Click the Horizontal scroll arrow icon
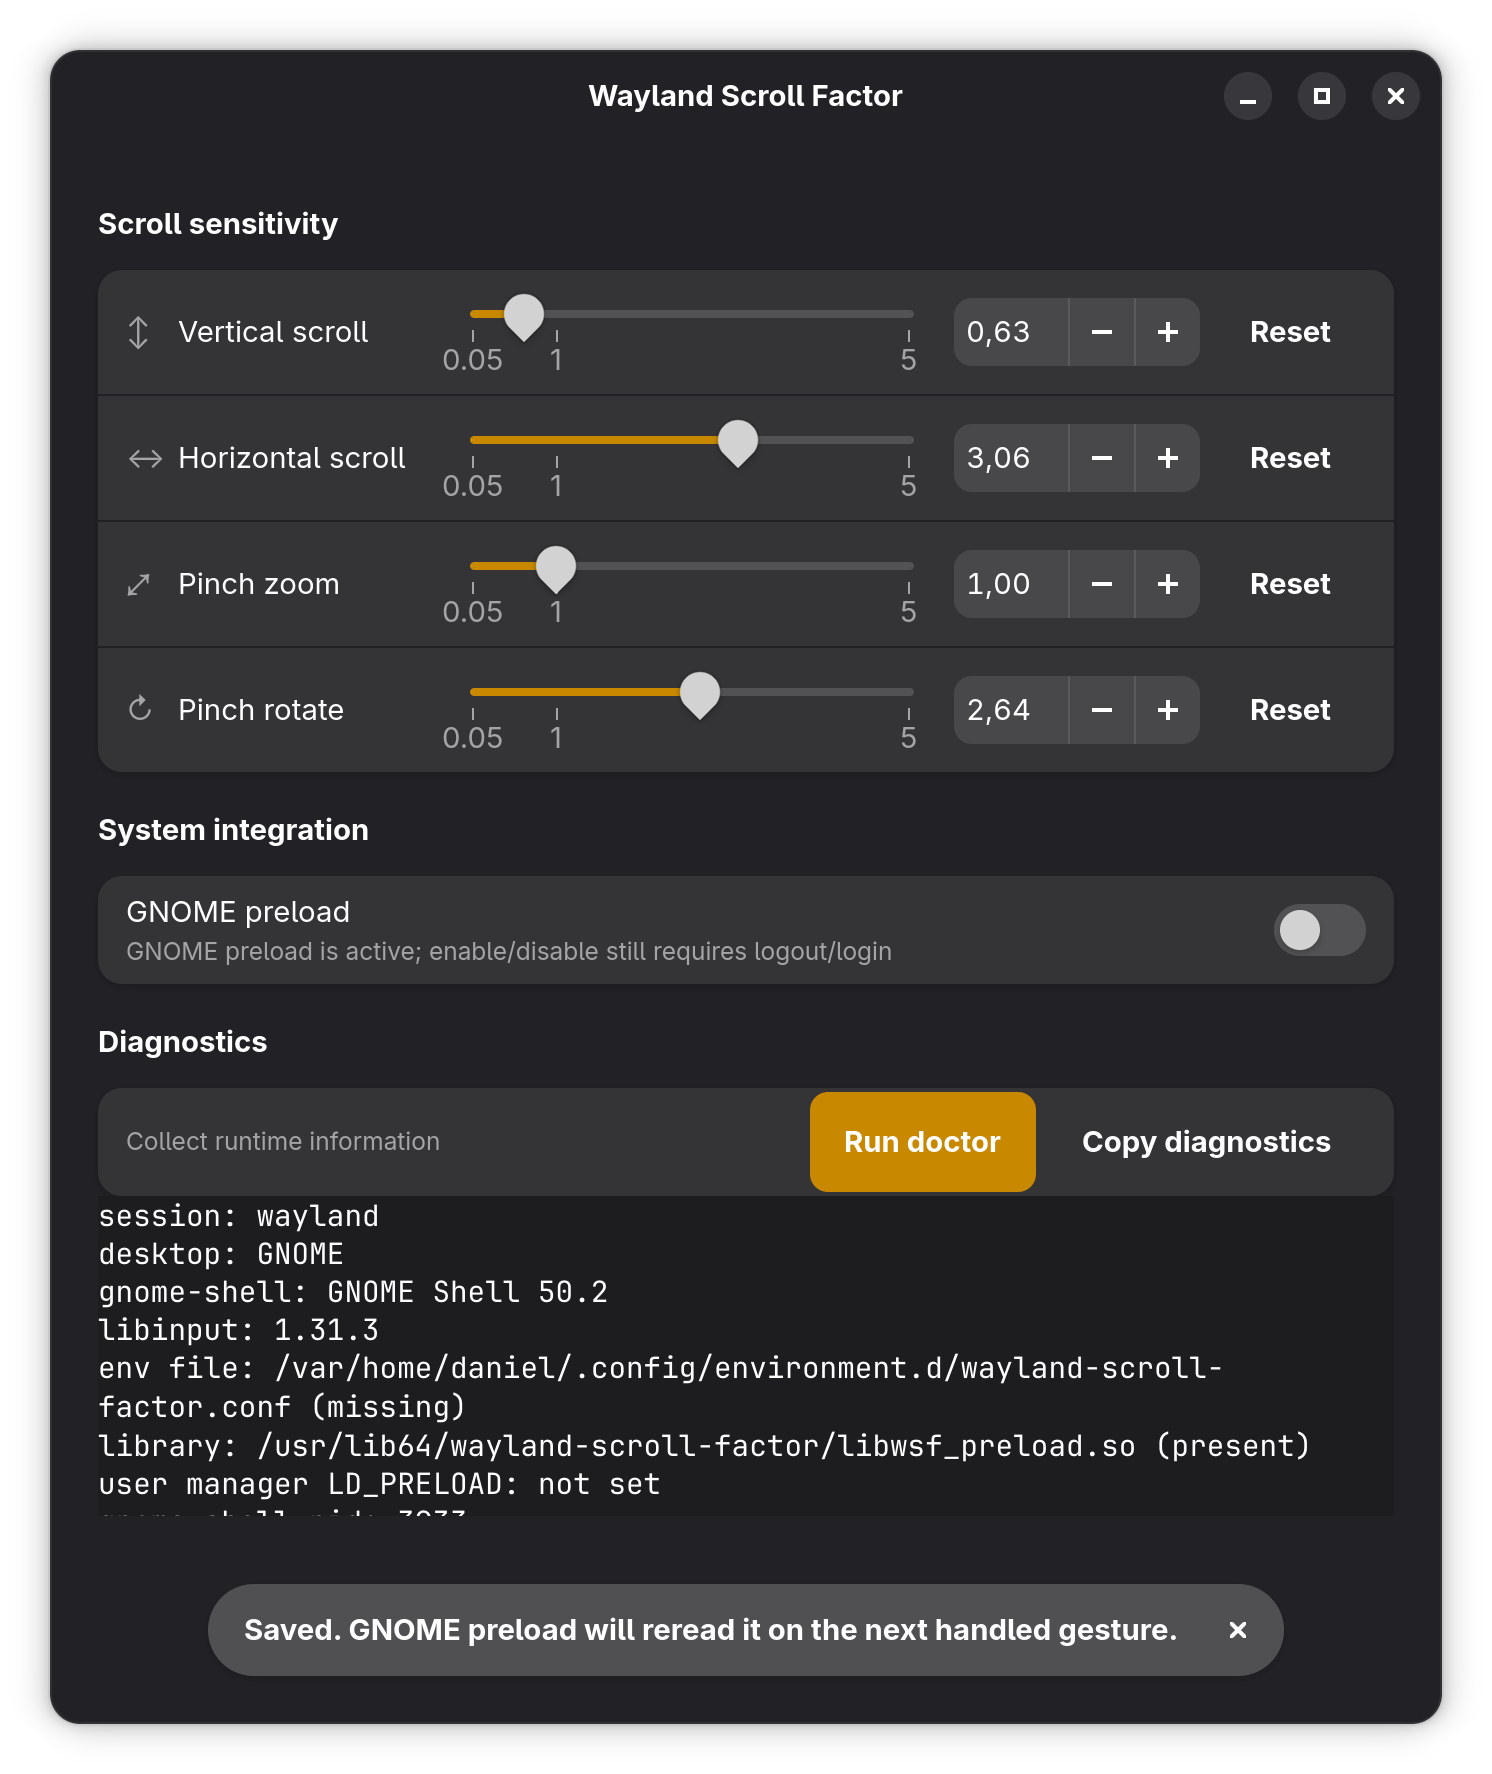Screen dimensions: 1492x1774 click(x=145, y=458)
